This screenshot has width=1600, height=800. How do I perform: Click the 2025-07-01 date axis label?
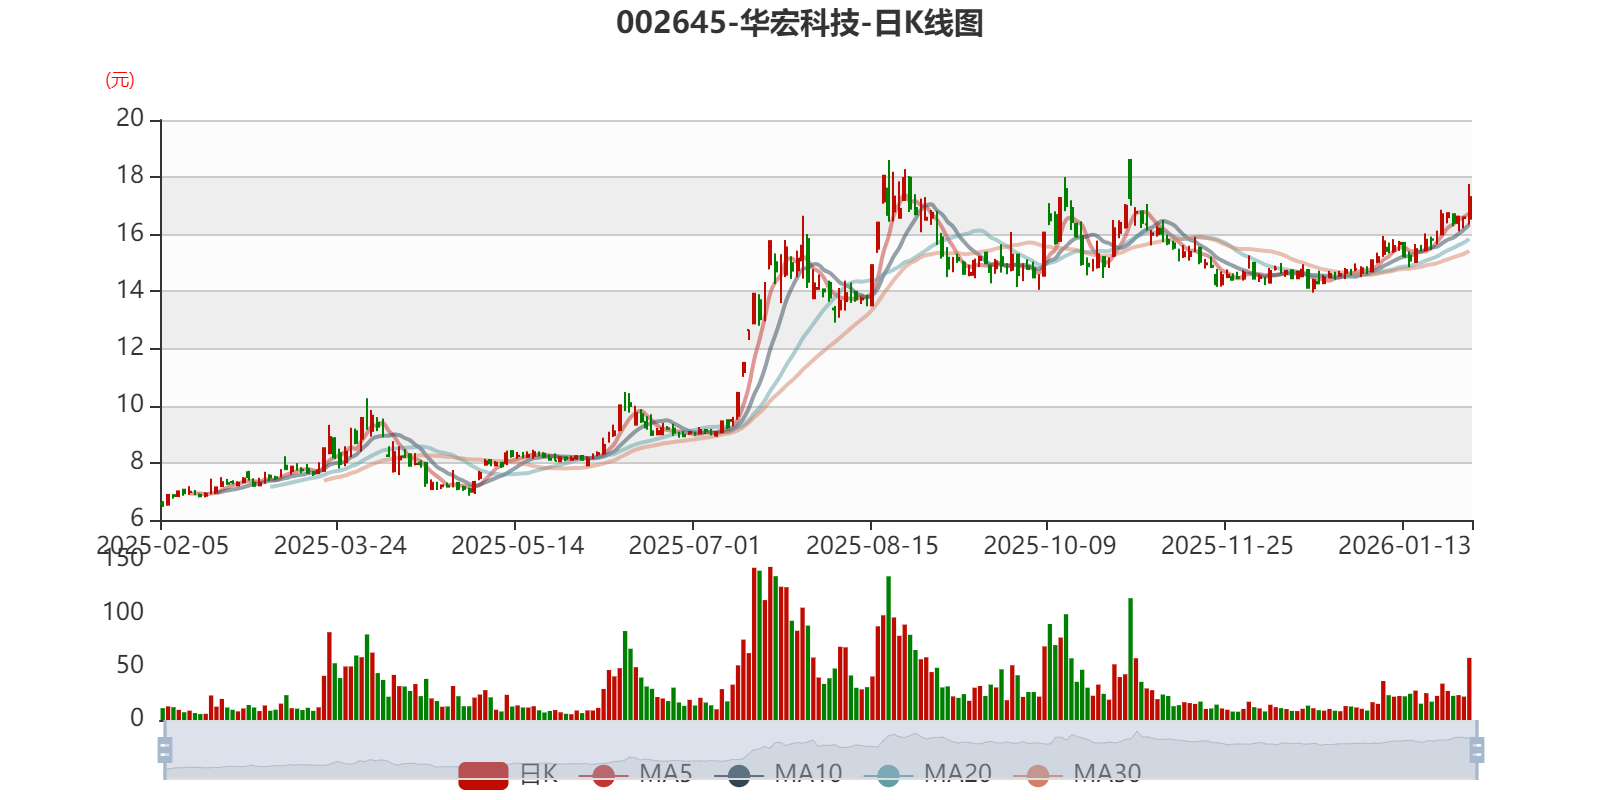694,546
